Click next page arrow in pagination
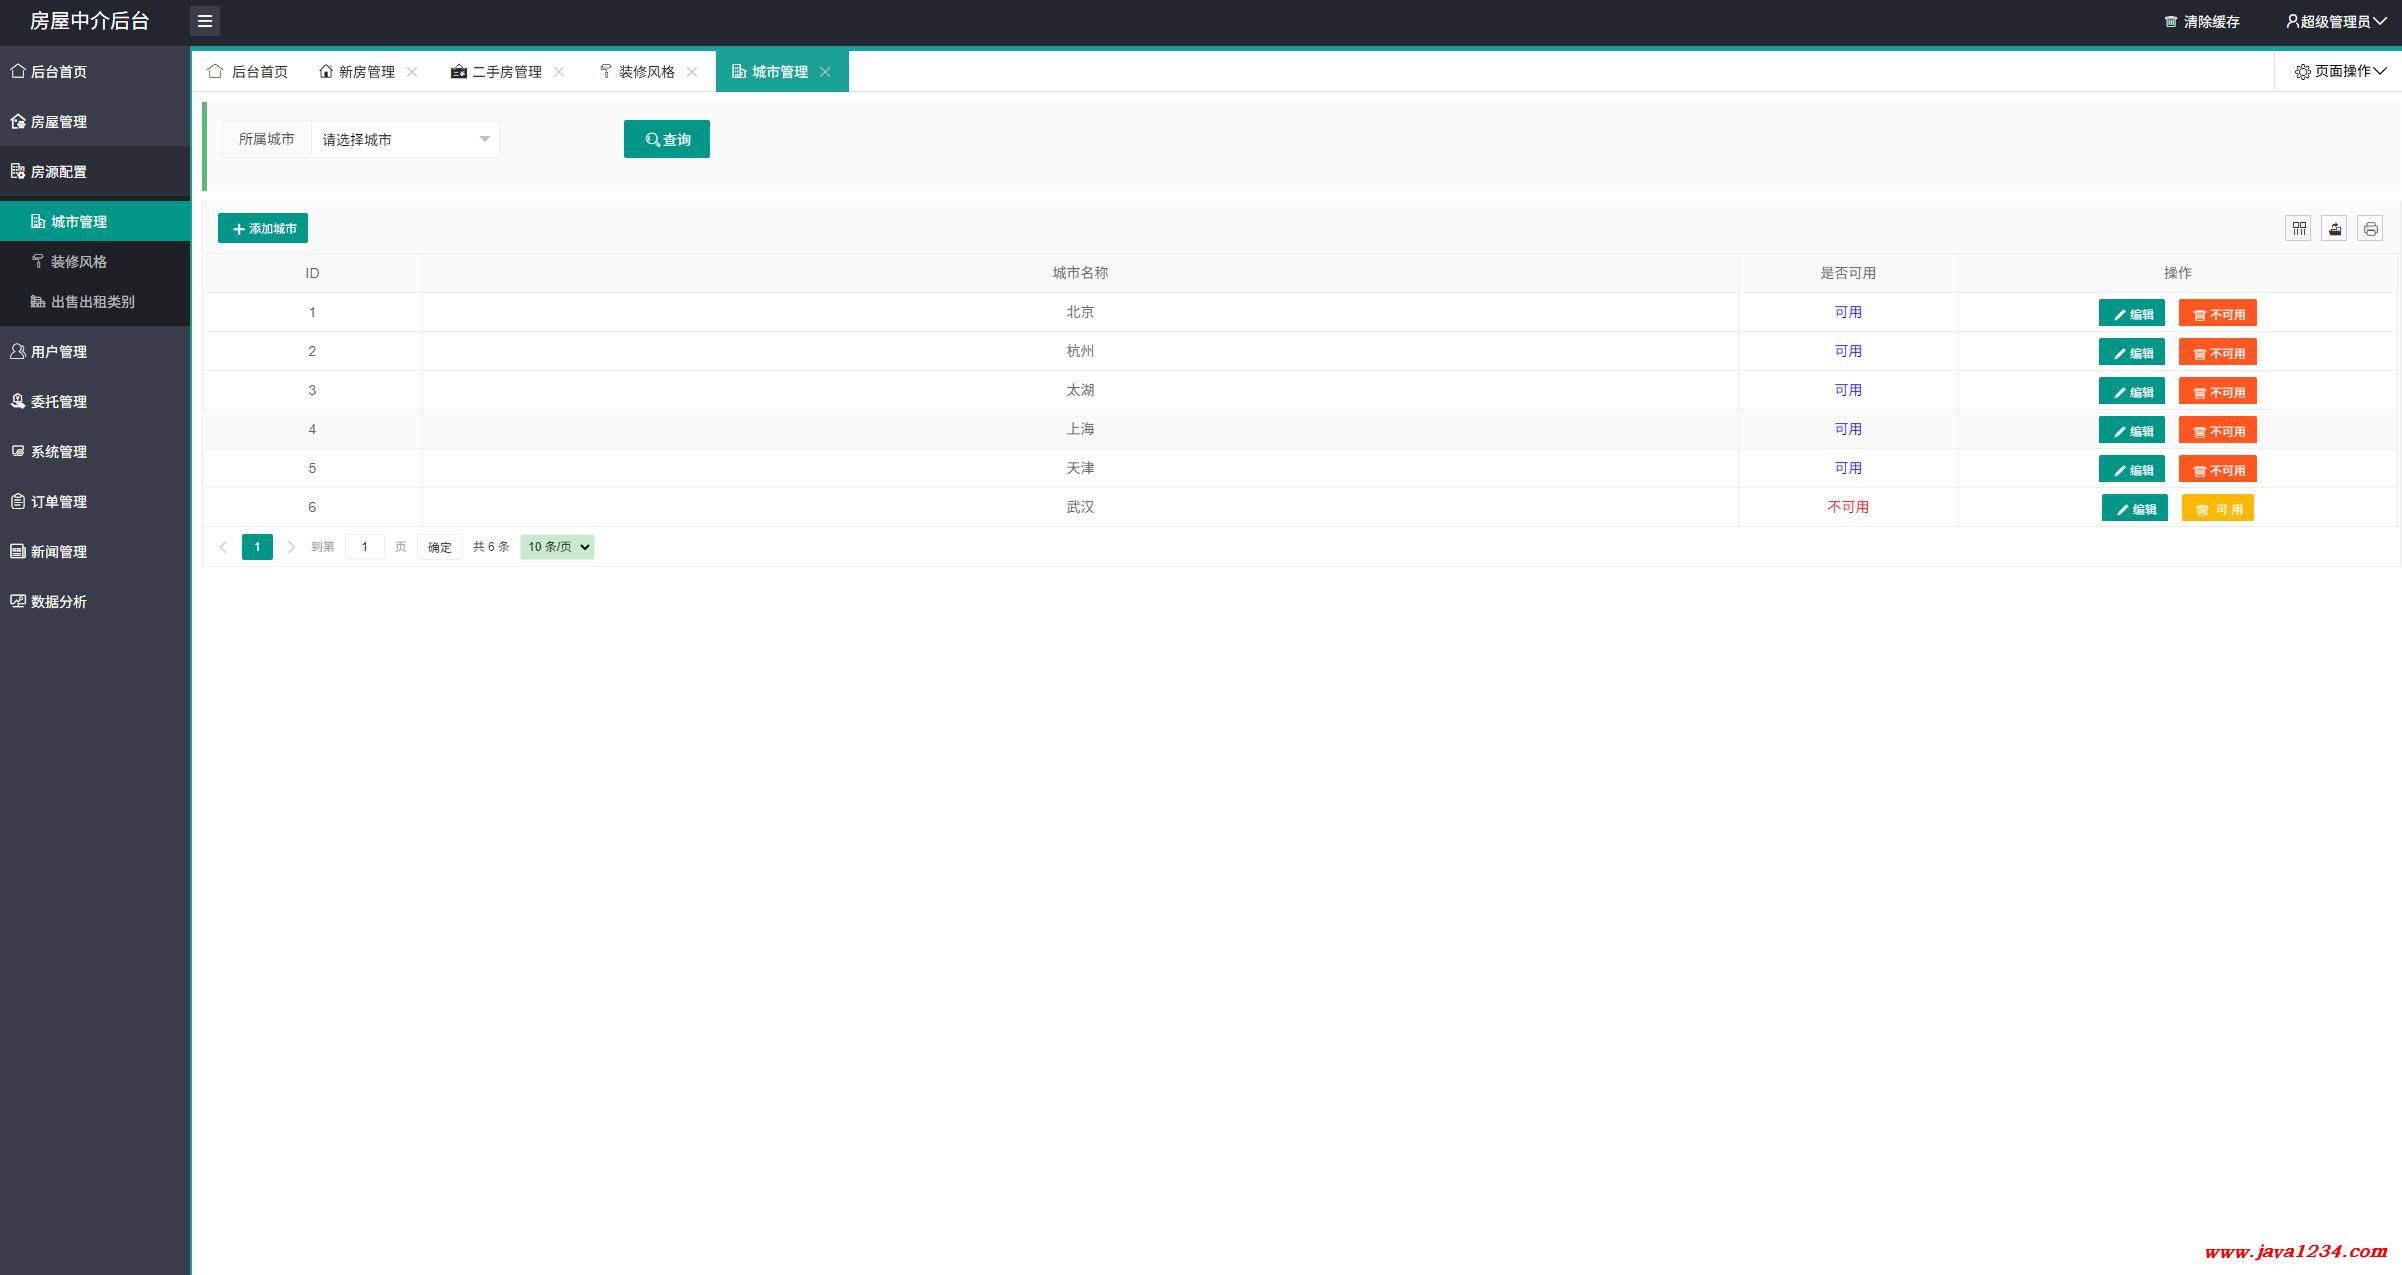2402x1275 pixels. click(291, 547)
